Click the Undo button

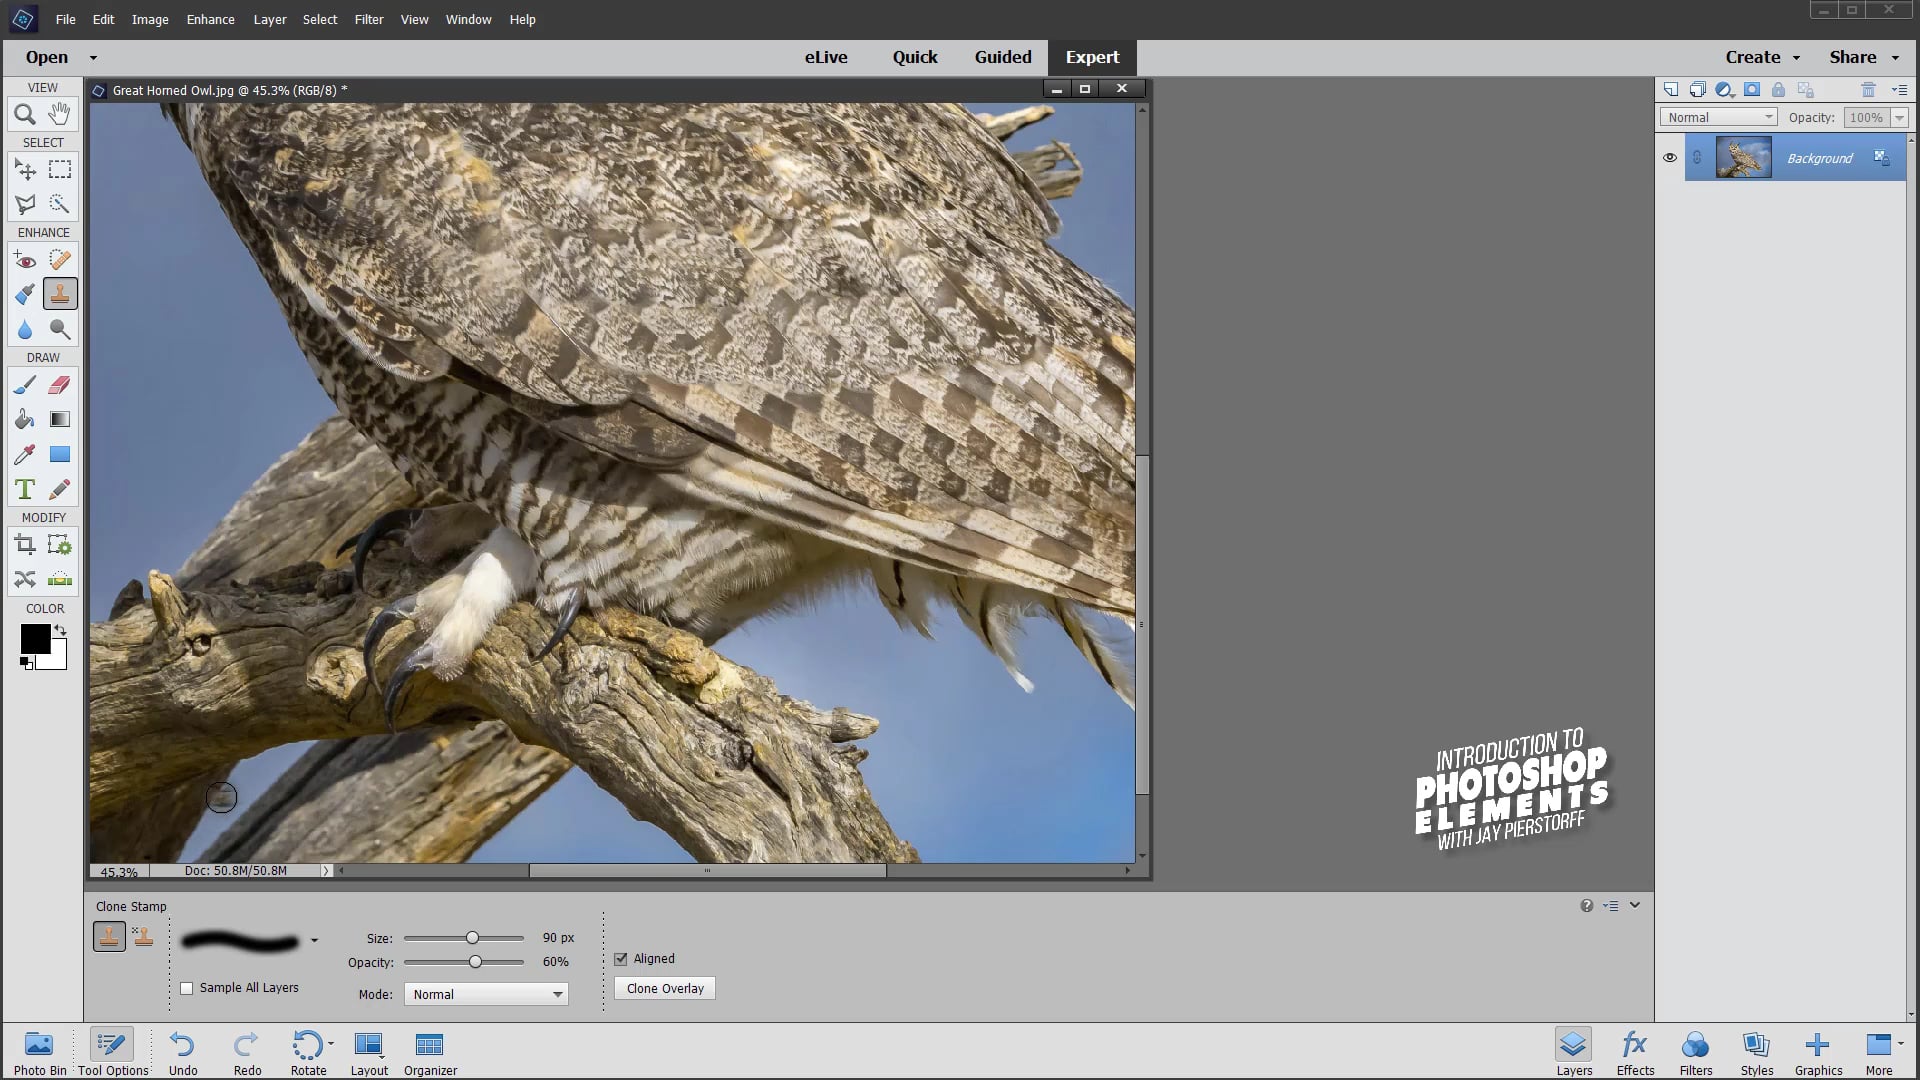click(x=183, y=1053)
